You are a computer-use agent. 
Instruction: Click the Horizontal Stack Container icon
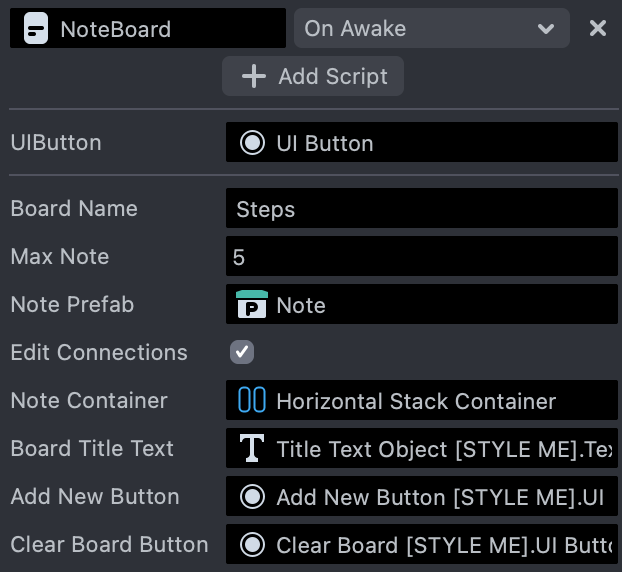tap(252, 401)
